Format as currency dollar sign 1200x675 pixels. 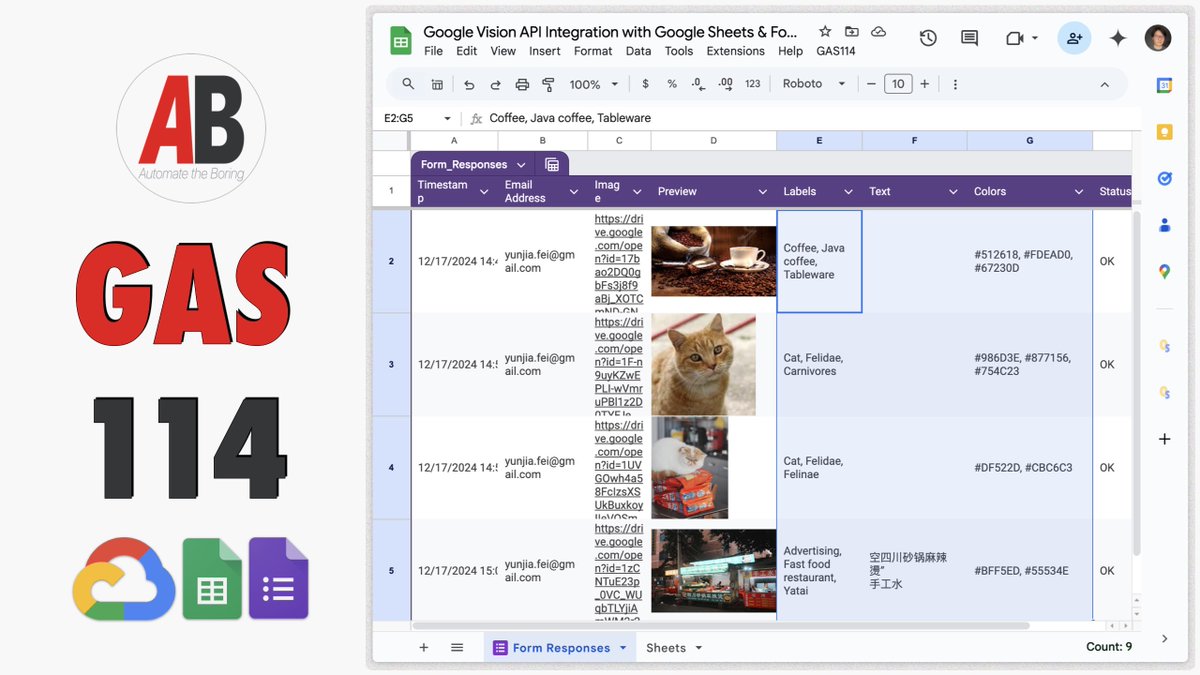(x=645, y=84)
